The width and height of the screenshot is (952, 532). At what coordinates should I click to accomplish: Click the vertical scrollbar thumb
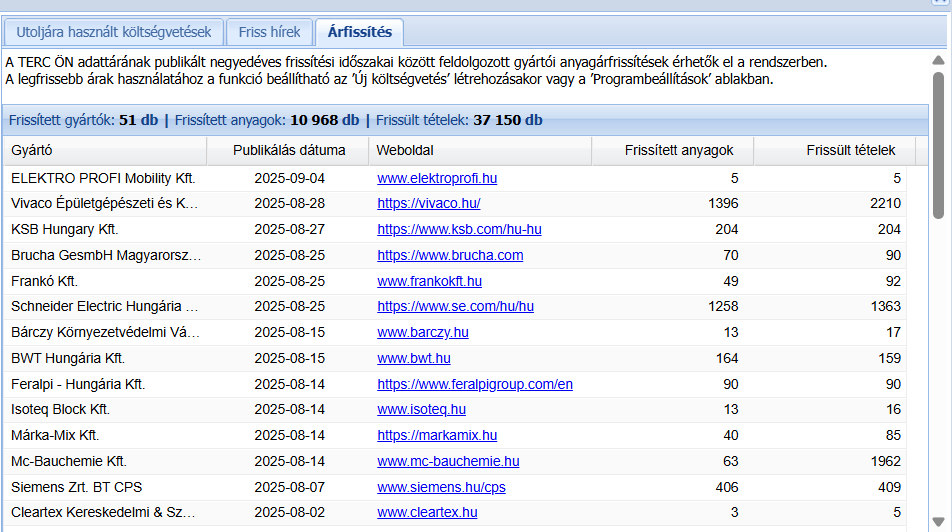coord(939,145)
